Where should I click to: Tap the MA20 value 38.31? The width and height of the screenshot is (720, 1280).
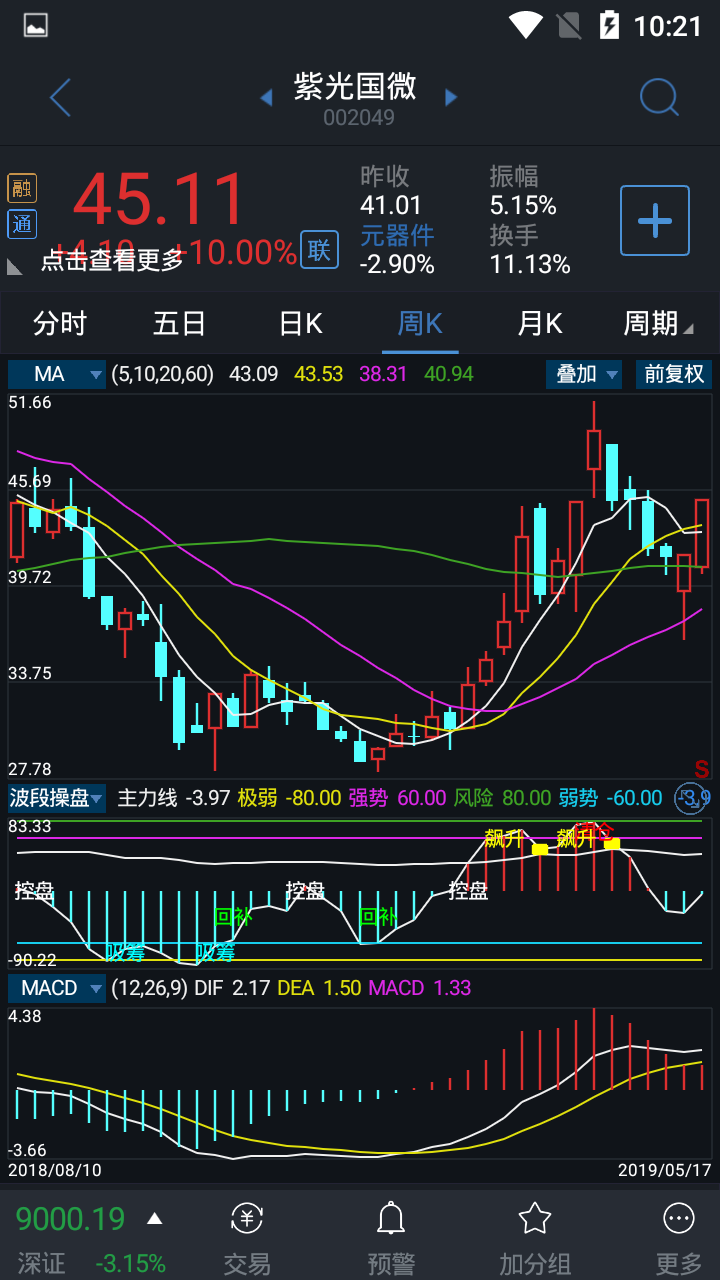[x=384, y=374]
